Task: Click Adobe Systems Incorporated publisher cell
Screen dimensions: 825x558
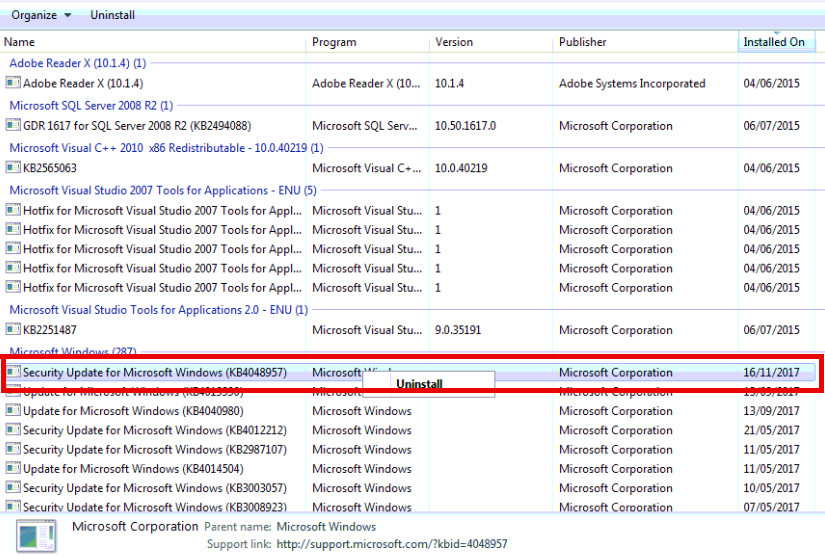Action: pyautogui.click(x=632, y=84)
